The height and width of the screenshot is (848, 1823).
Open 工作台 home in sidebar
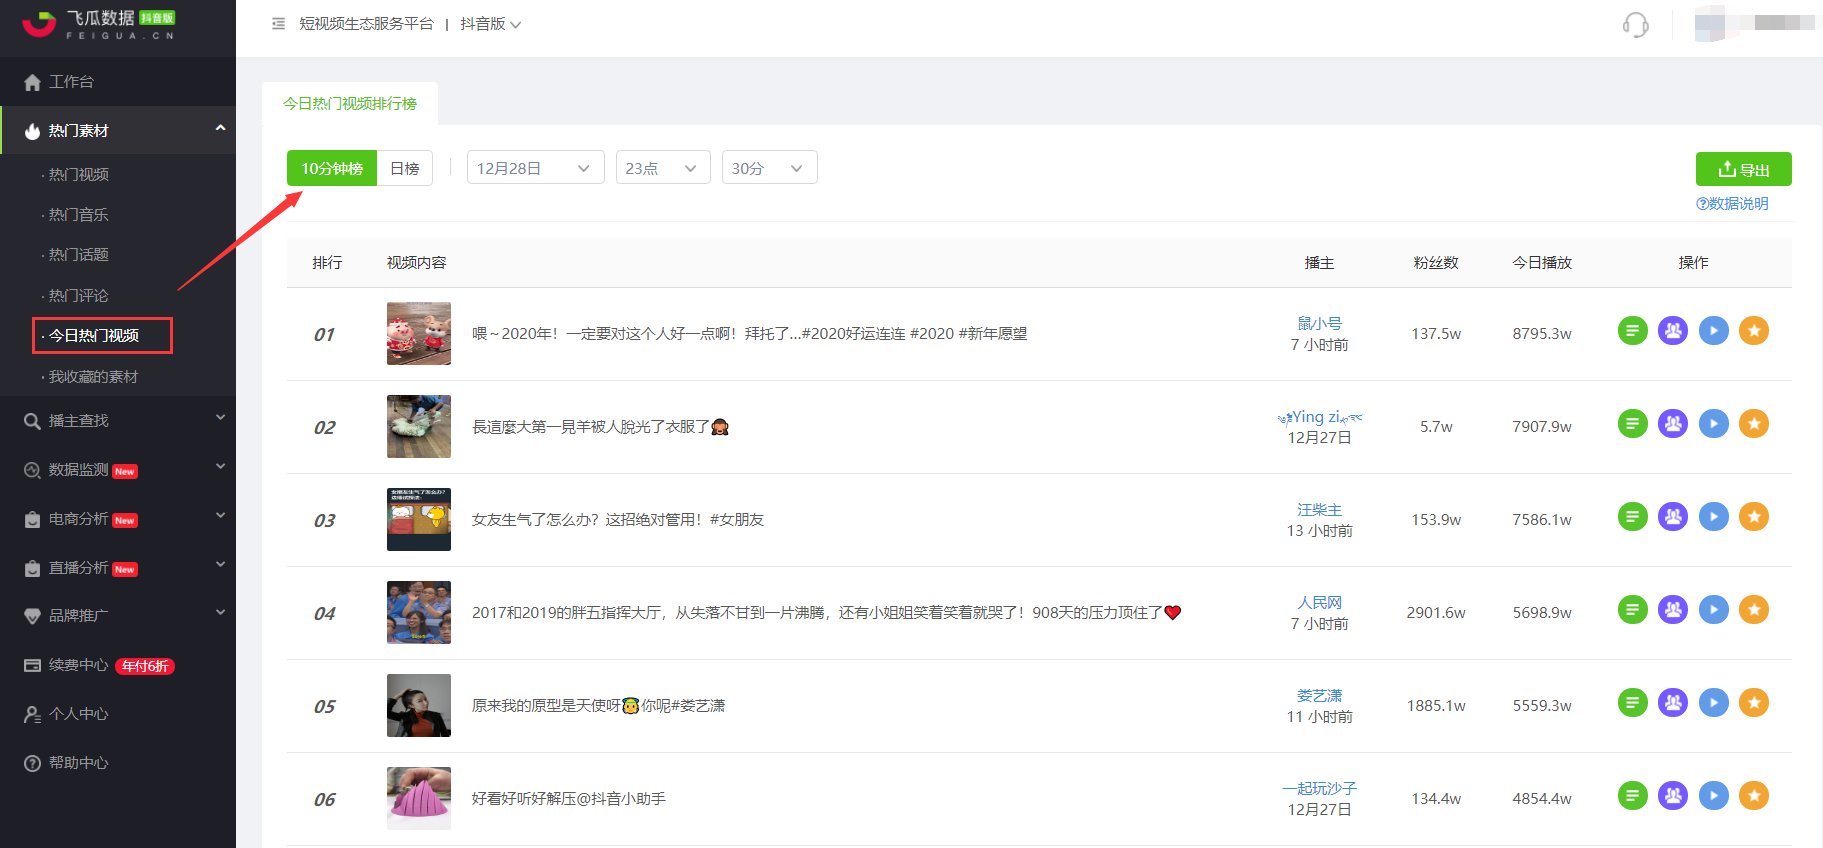click(118, 82)
